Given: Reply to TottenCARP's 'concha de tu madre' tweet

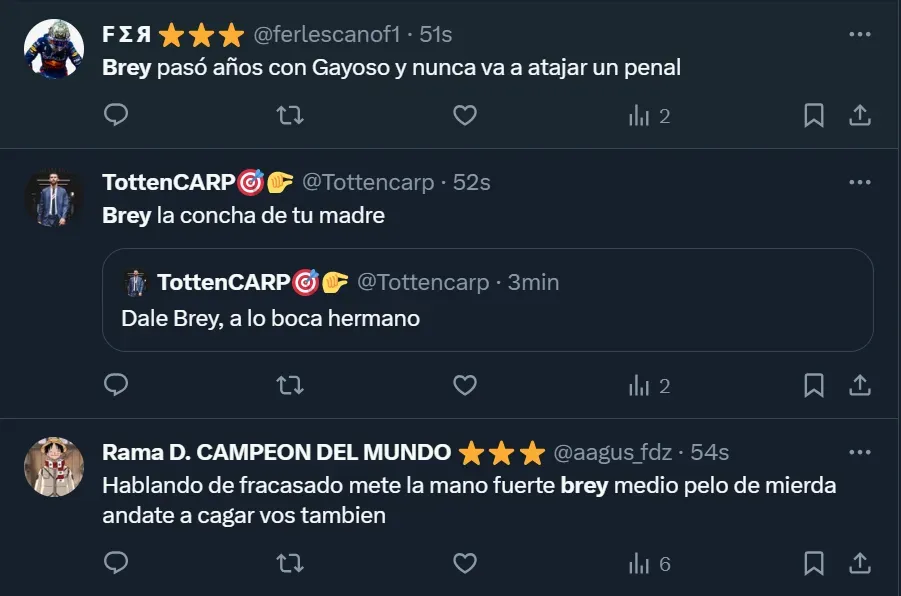Looking at the screenshot, I should pyautogui.click(x=116, y=385).
